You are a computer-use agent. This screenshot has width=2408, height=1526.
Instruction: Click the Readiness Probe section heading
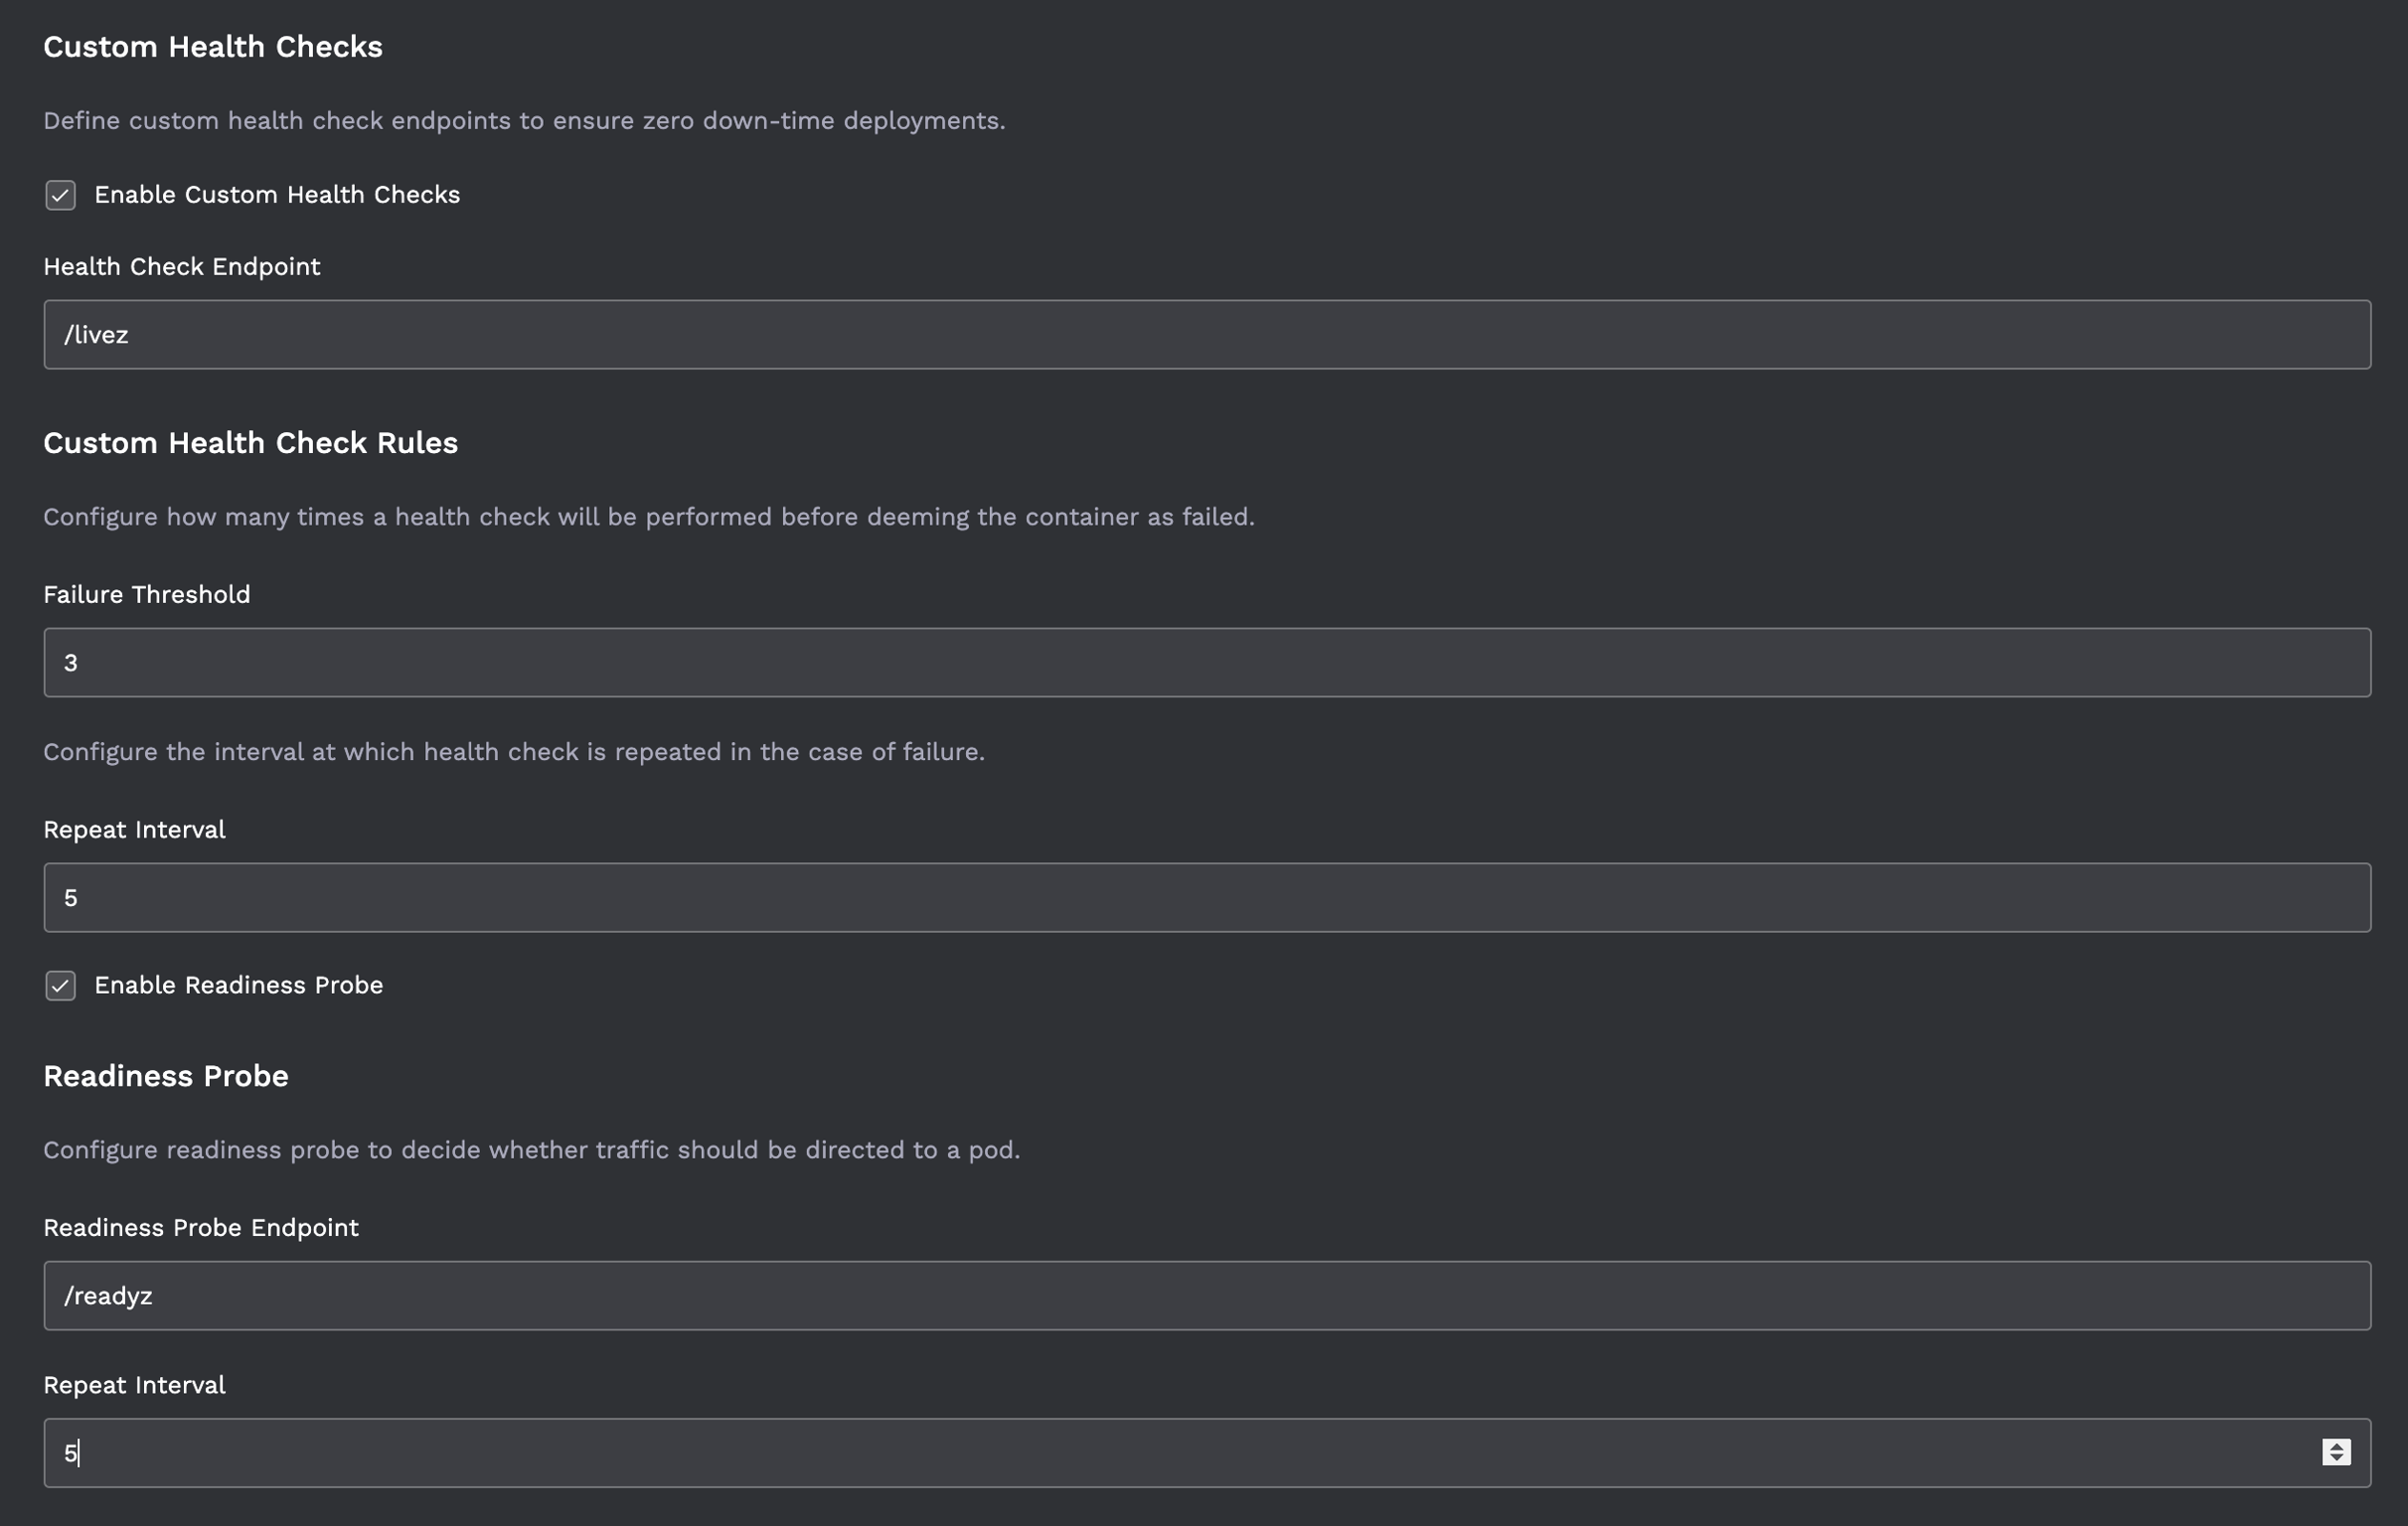[166, 1076]
